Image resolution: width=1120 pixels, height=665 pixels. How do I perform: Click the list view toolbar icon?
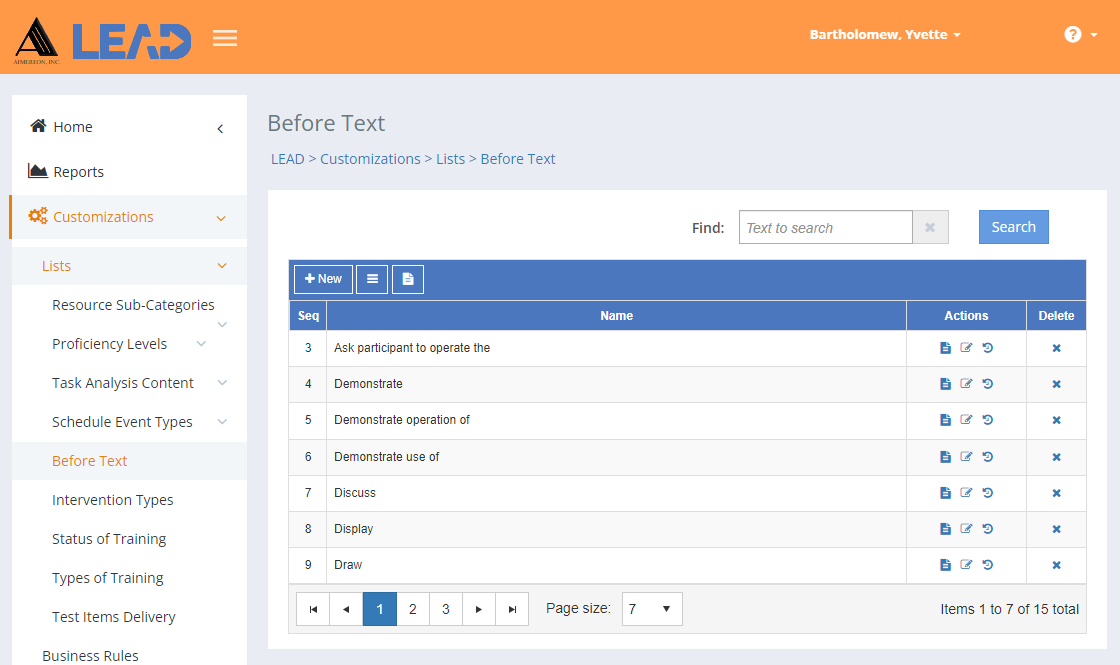[372, 279]
